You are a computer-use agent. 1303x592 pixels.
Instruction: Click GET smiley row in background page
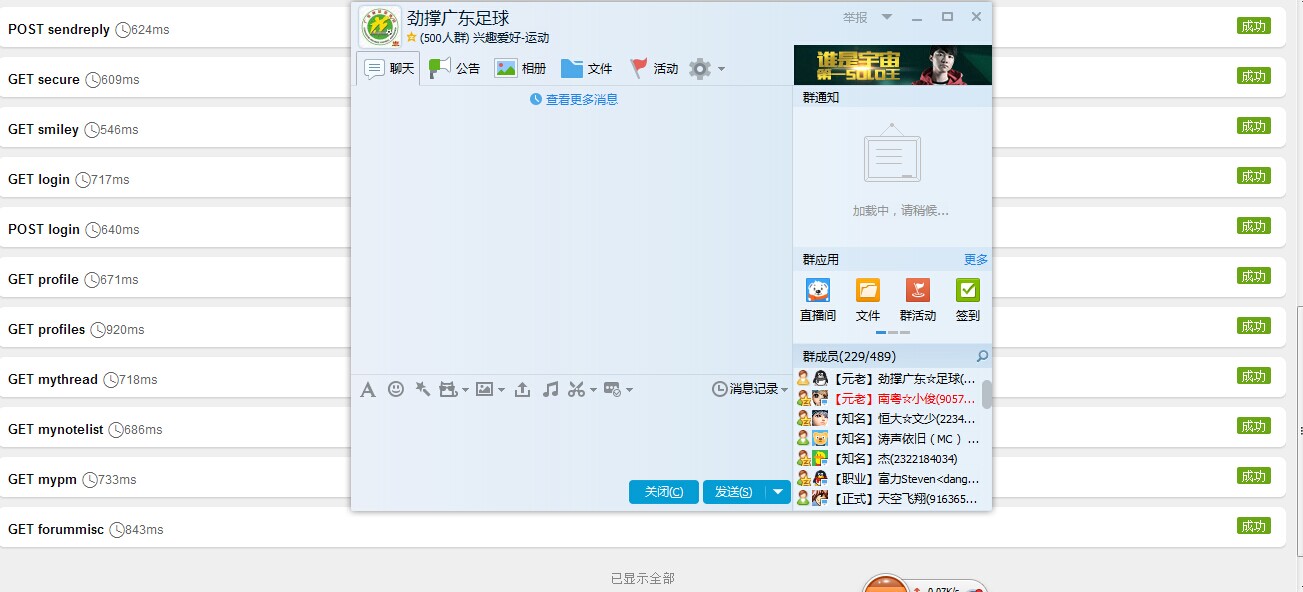[x=642, y=129]
